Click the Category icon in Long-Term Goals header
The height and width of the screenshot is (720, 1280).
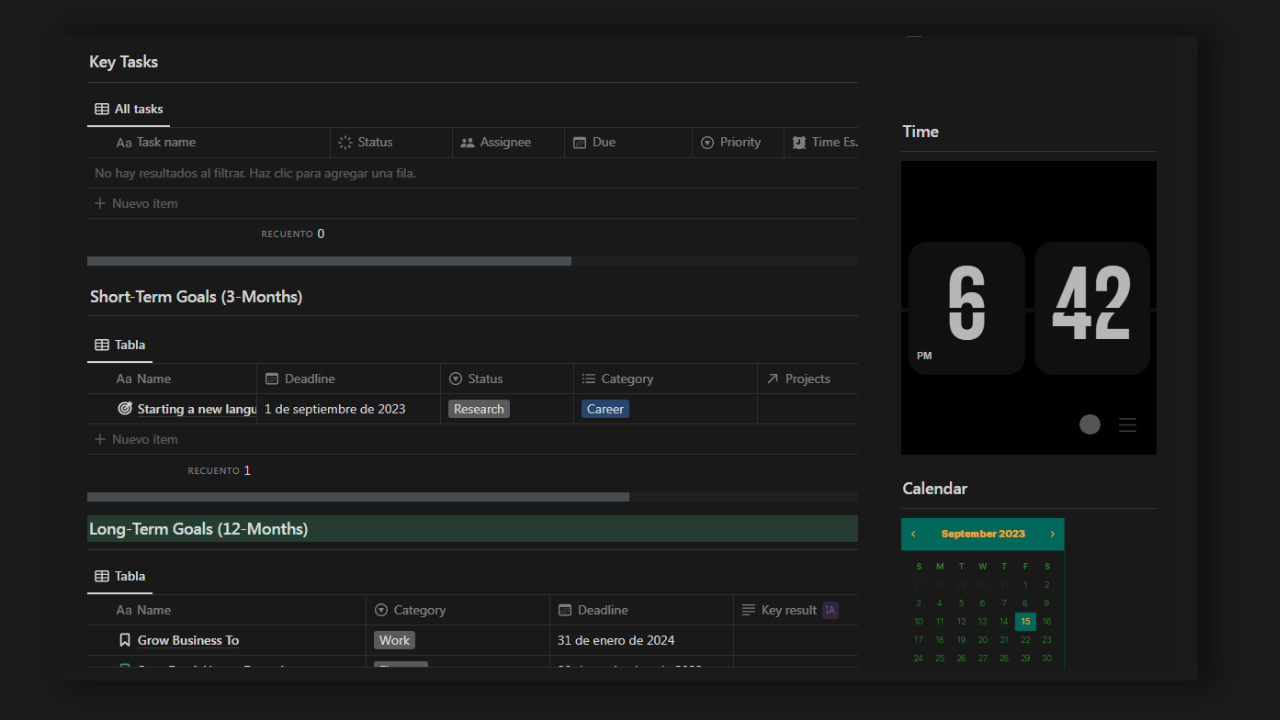(381, 610)
